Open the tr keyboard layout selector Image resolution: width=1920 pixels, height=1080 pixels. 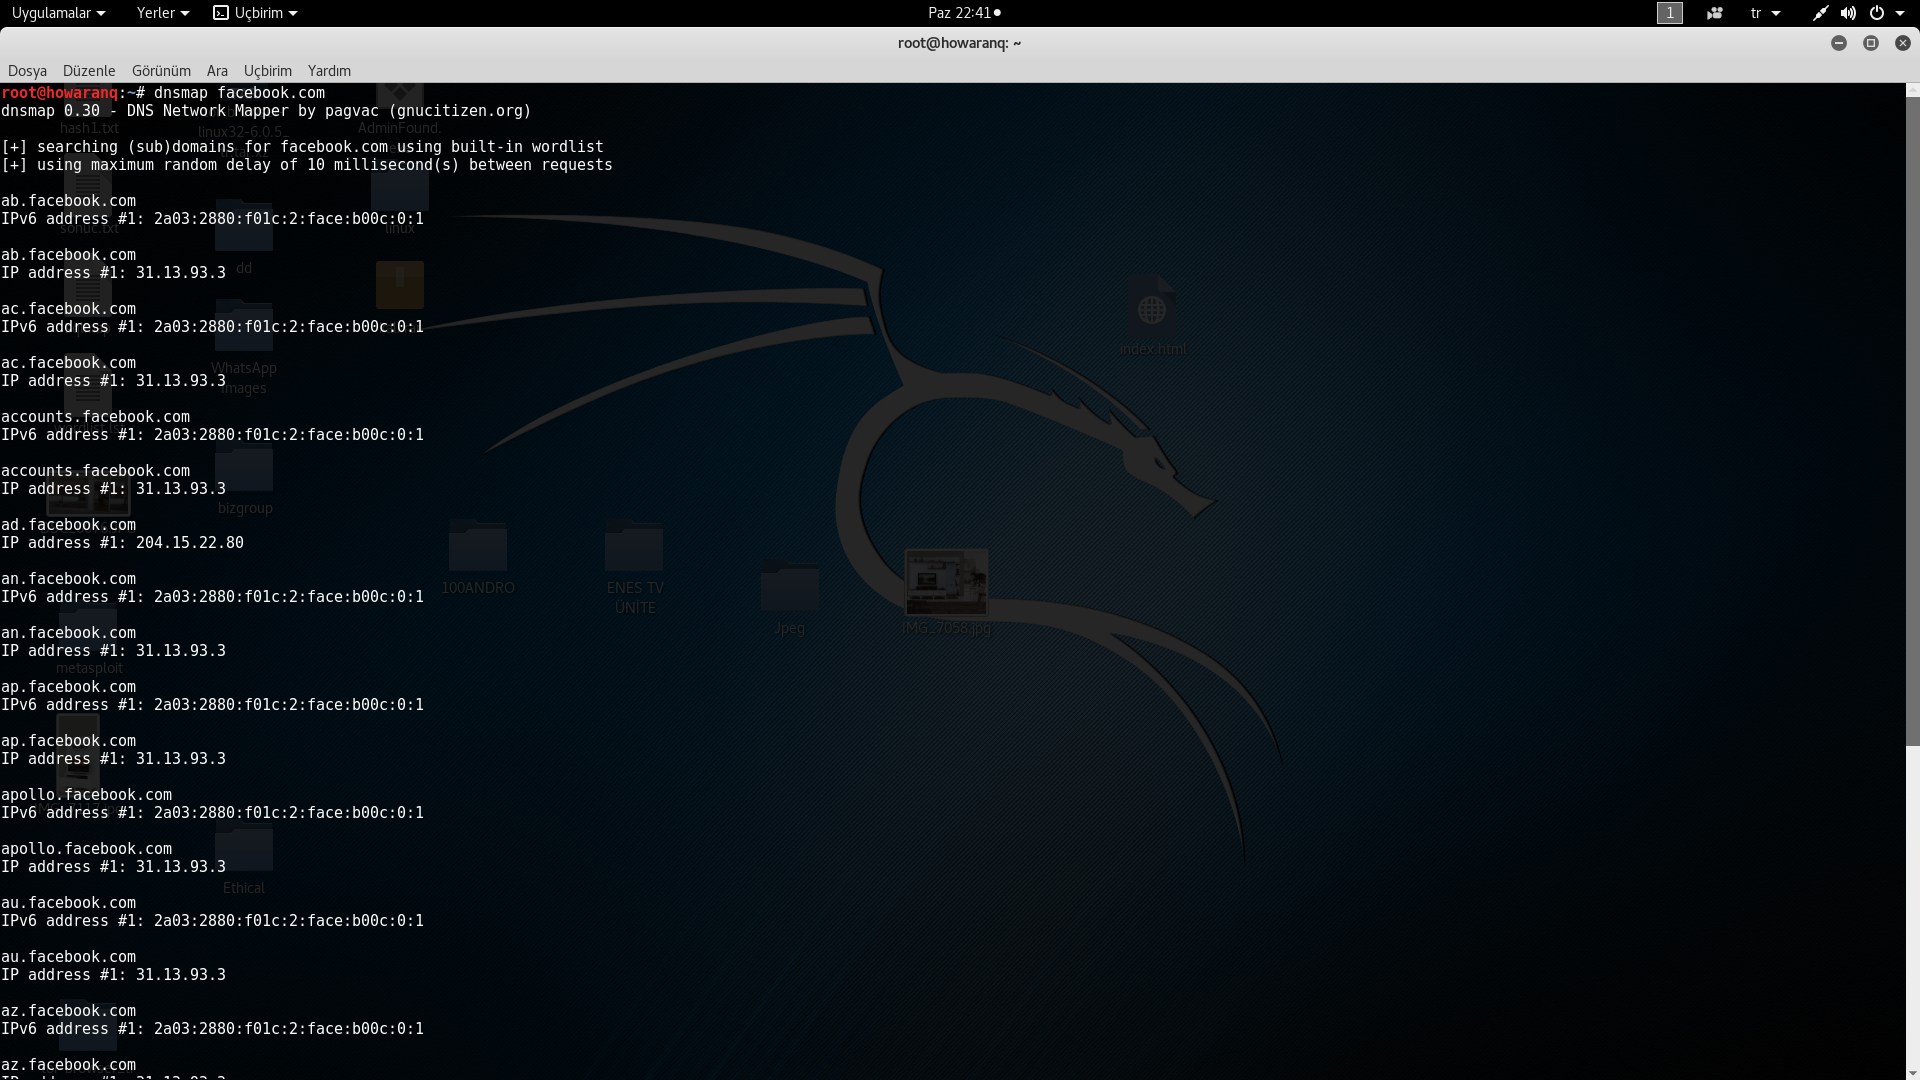[x=1765, y=13]
